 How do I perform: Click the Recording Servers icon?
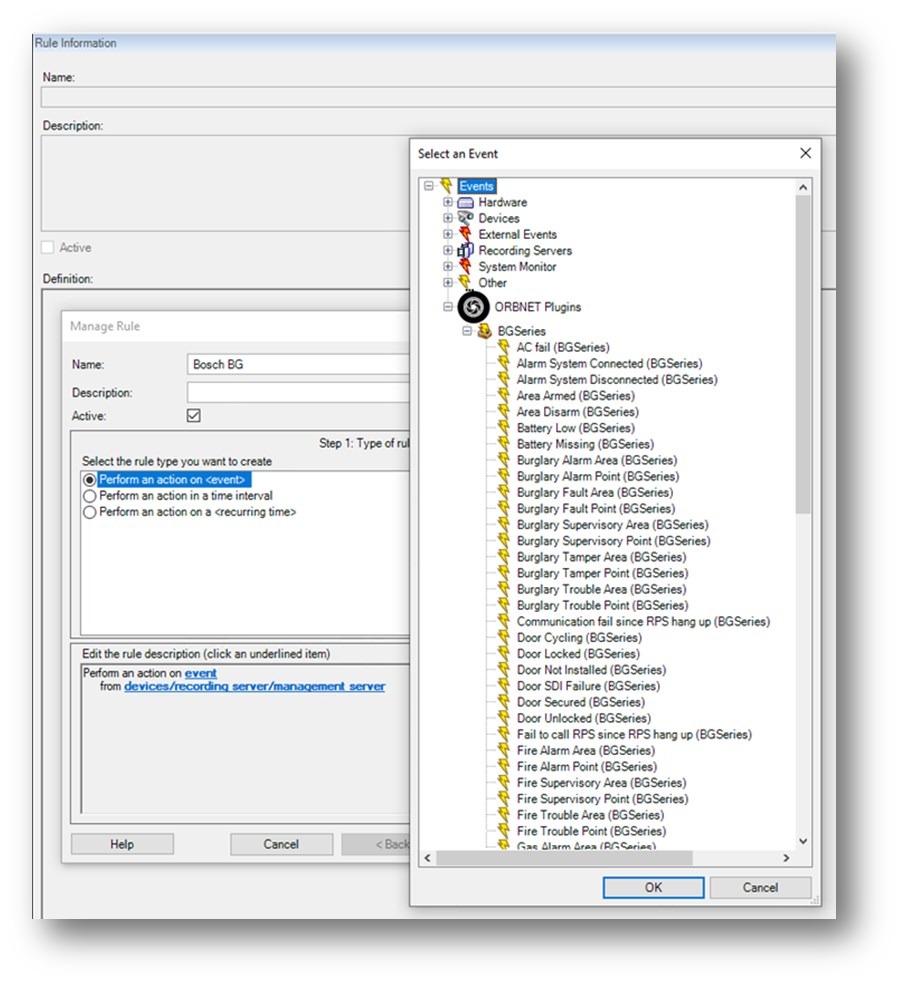pyautogui.click(x=466, y=250)
